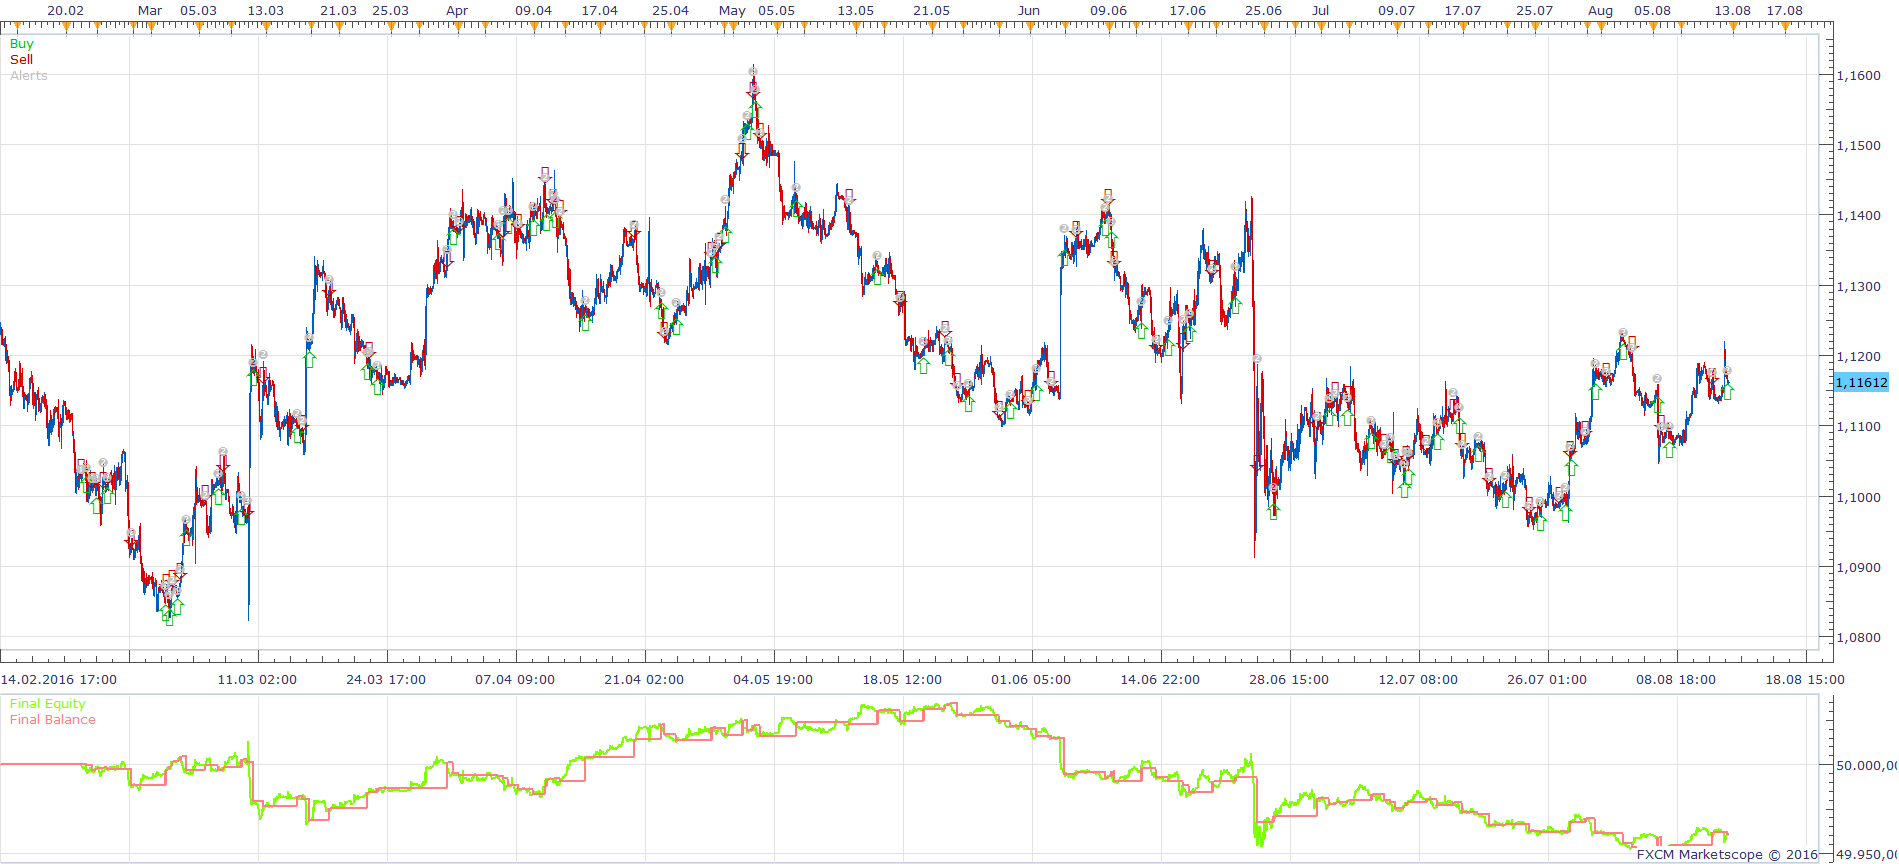Screen dimensions: 1899x864
Task: Click the 08.08 18:00 time label
Action: [x=1676, y=680]
